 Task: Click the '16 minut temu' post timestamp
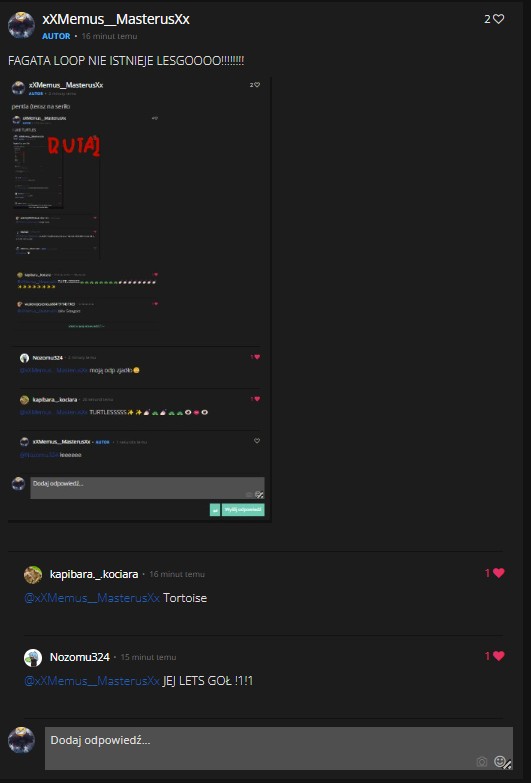(x=109, y=36)
